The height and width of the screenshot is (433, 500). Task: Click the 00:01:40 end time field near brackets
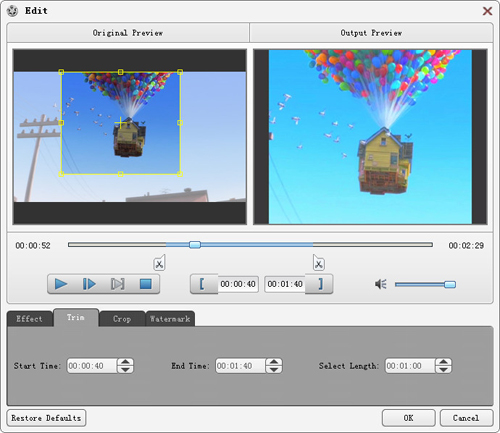click(285, 284)
